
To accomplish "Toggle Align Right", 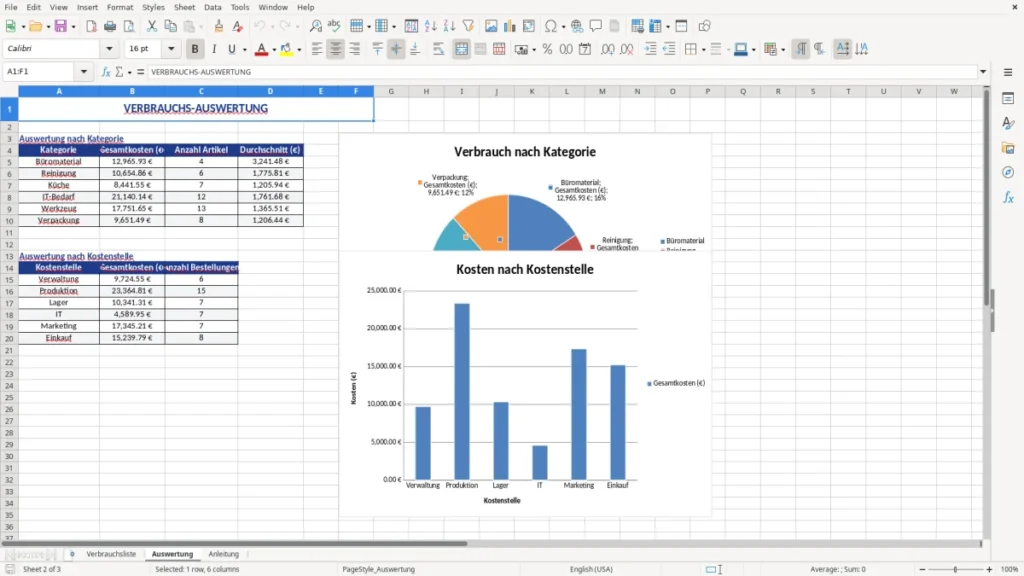I will tap(355, 49).
